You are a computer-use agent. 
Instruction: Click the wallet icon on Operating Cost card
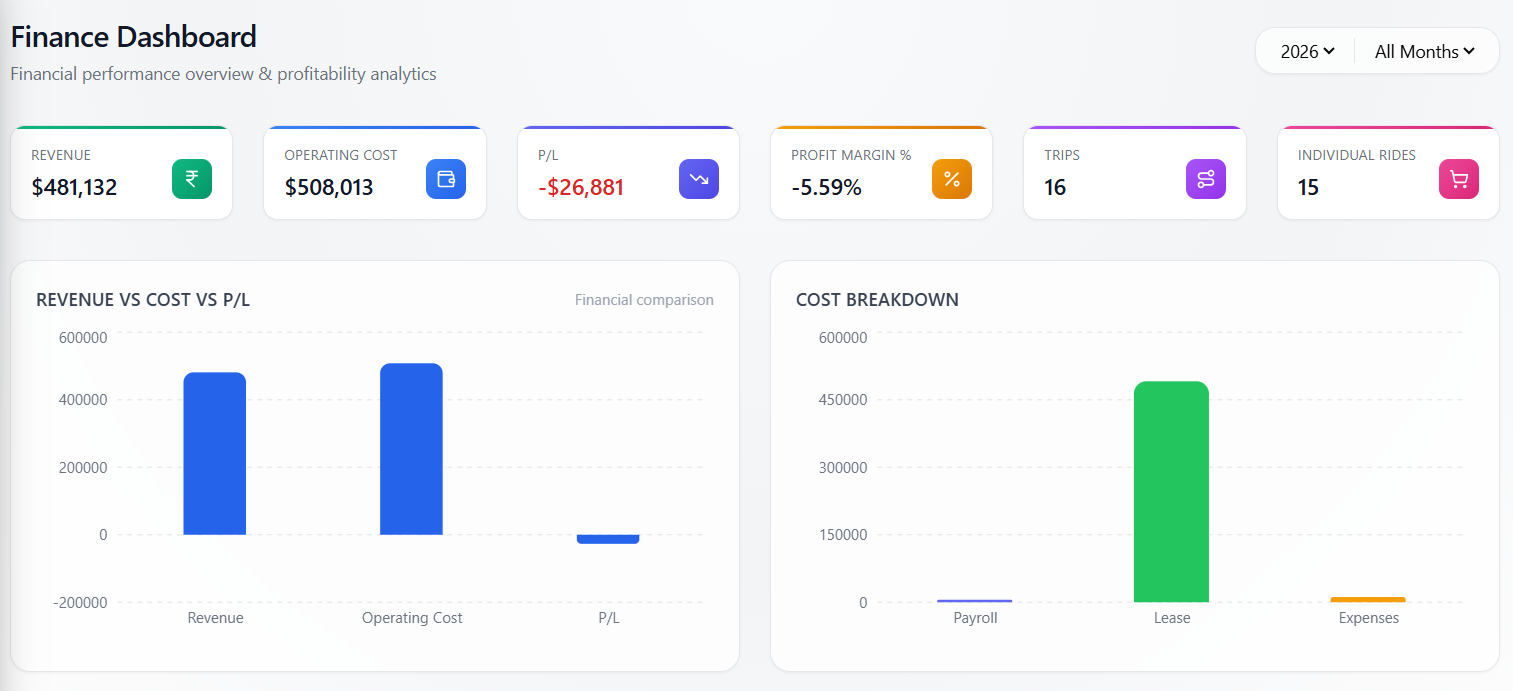tap(445, 179)
